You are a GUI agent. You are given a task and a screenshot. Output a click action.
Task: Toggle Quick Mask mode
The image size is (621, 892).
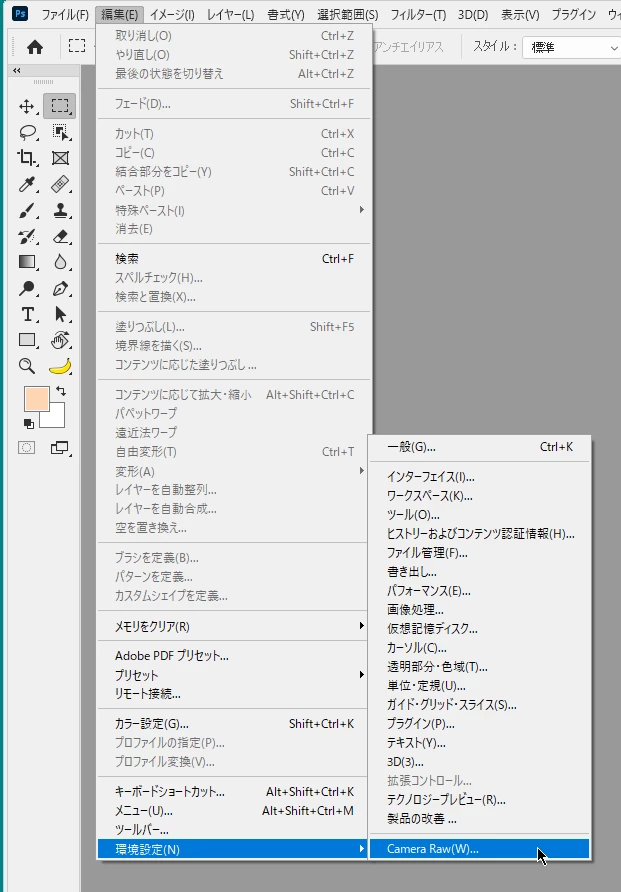(x=27, y=448)
